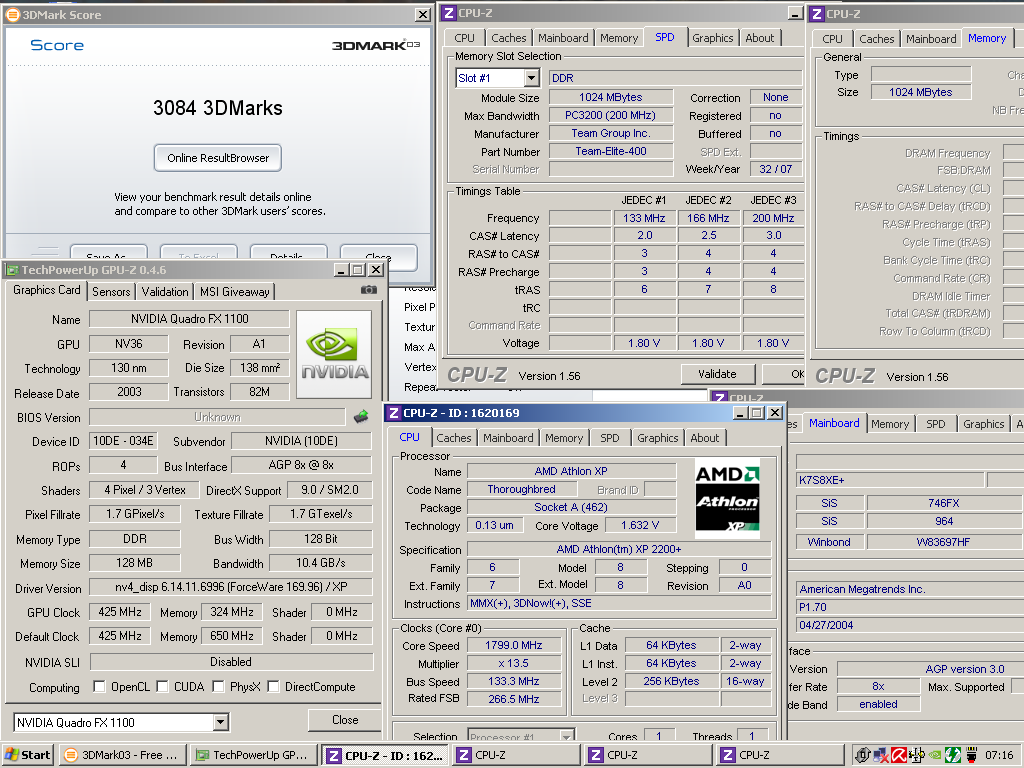Select the Mainboard tab in CPU-Z ID window
Screen dimensions: 1024x768
tap(508, 438)
